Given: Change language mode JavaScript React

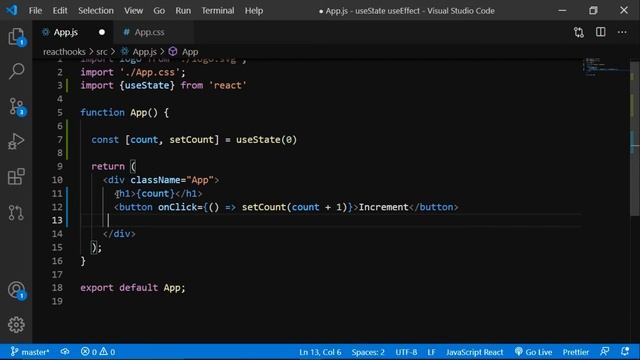Looking at the screenshot, I should pyautogui.click(x=474, y=352).
